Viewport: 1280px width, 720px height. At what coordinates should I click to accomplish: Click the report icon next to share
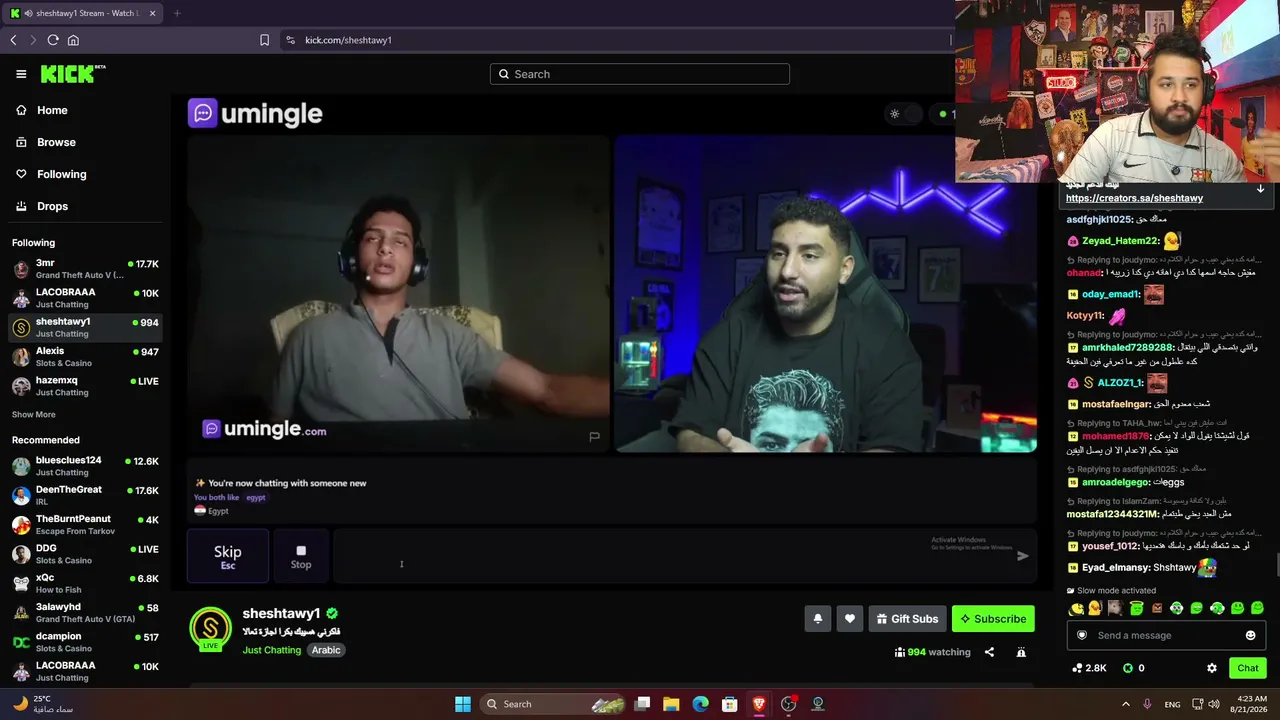pos(1021,652)
